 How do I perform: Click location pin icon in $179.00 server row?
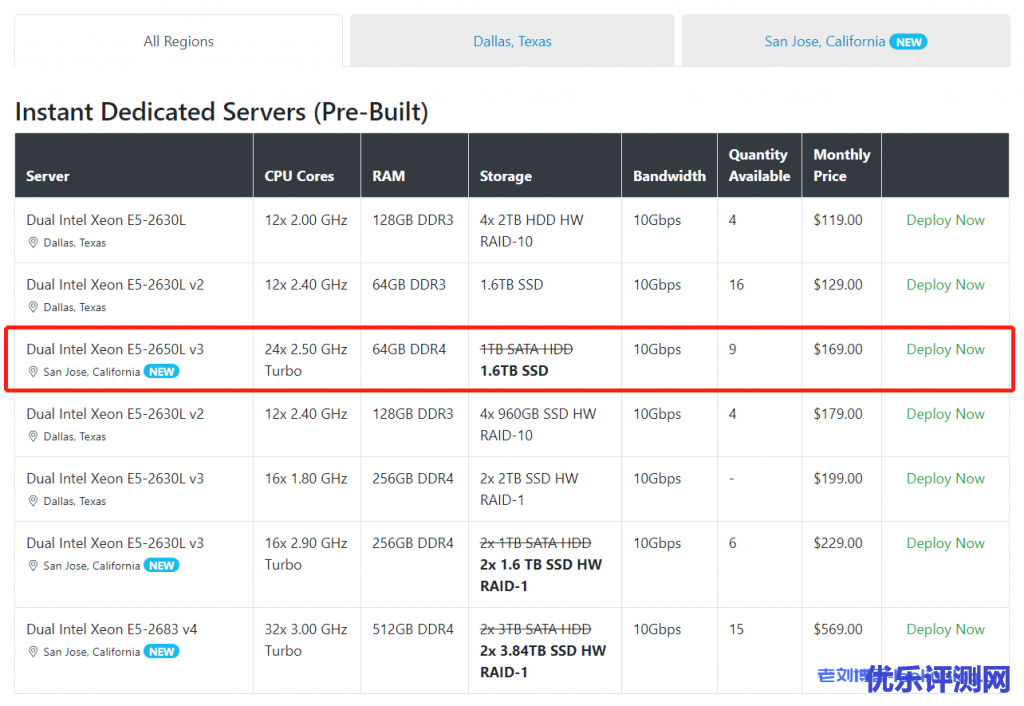pos(33,437)
